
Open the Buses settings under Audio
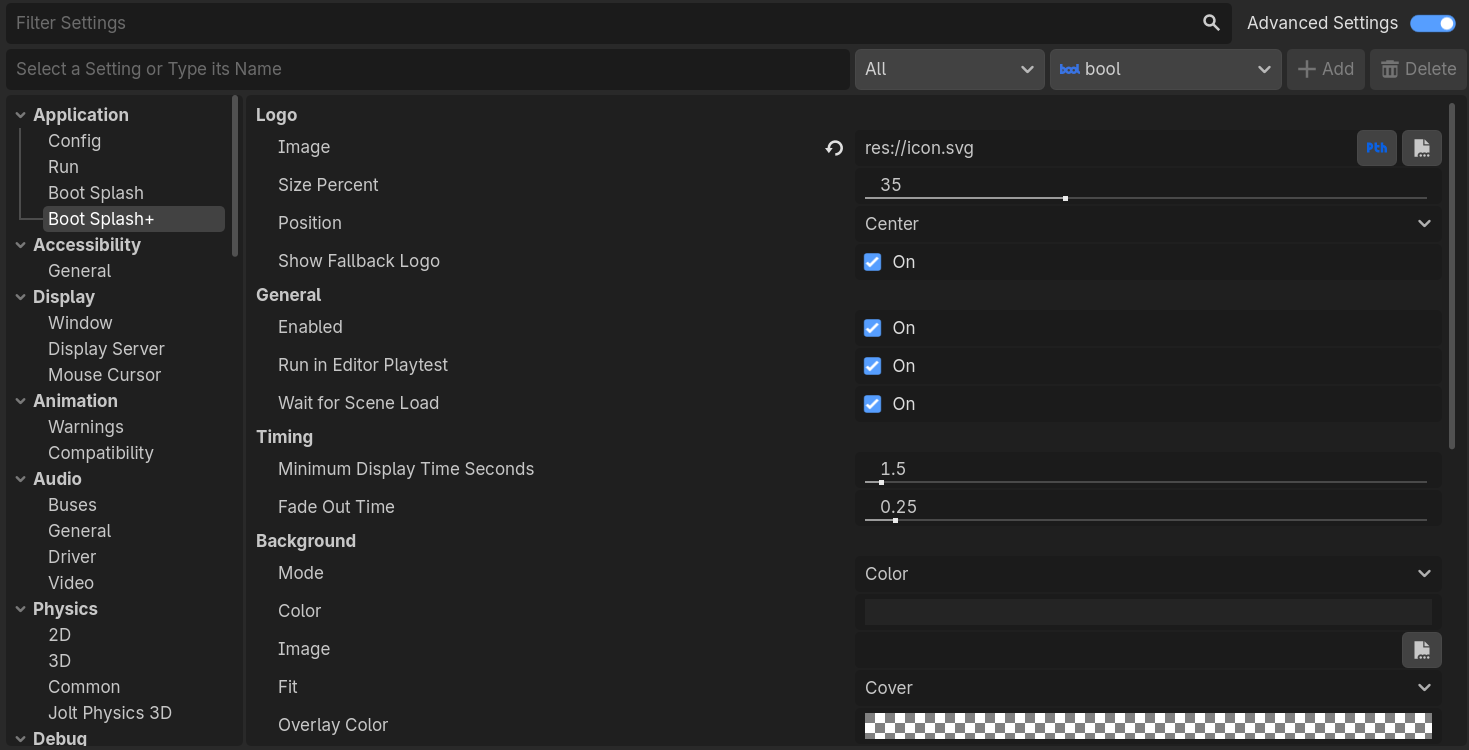[72, 505]
